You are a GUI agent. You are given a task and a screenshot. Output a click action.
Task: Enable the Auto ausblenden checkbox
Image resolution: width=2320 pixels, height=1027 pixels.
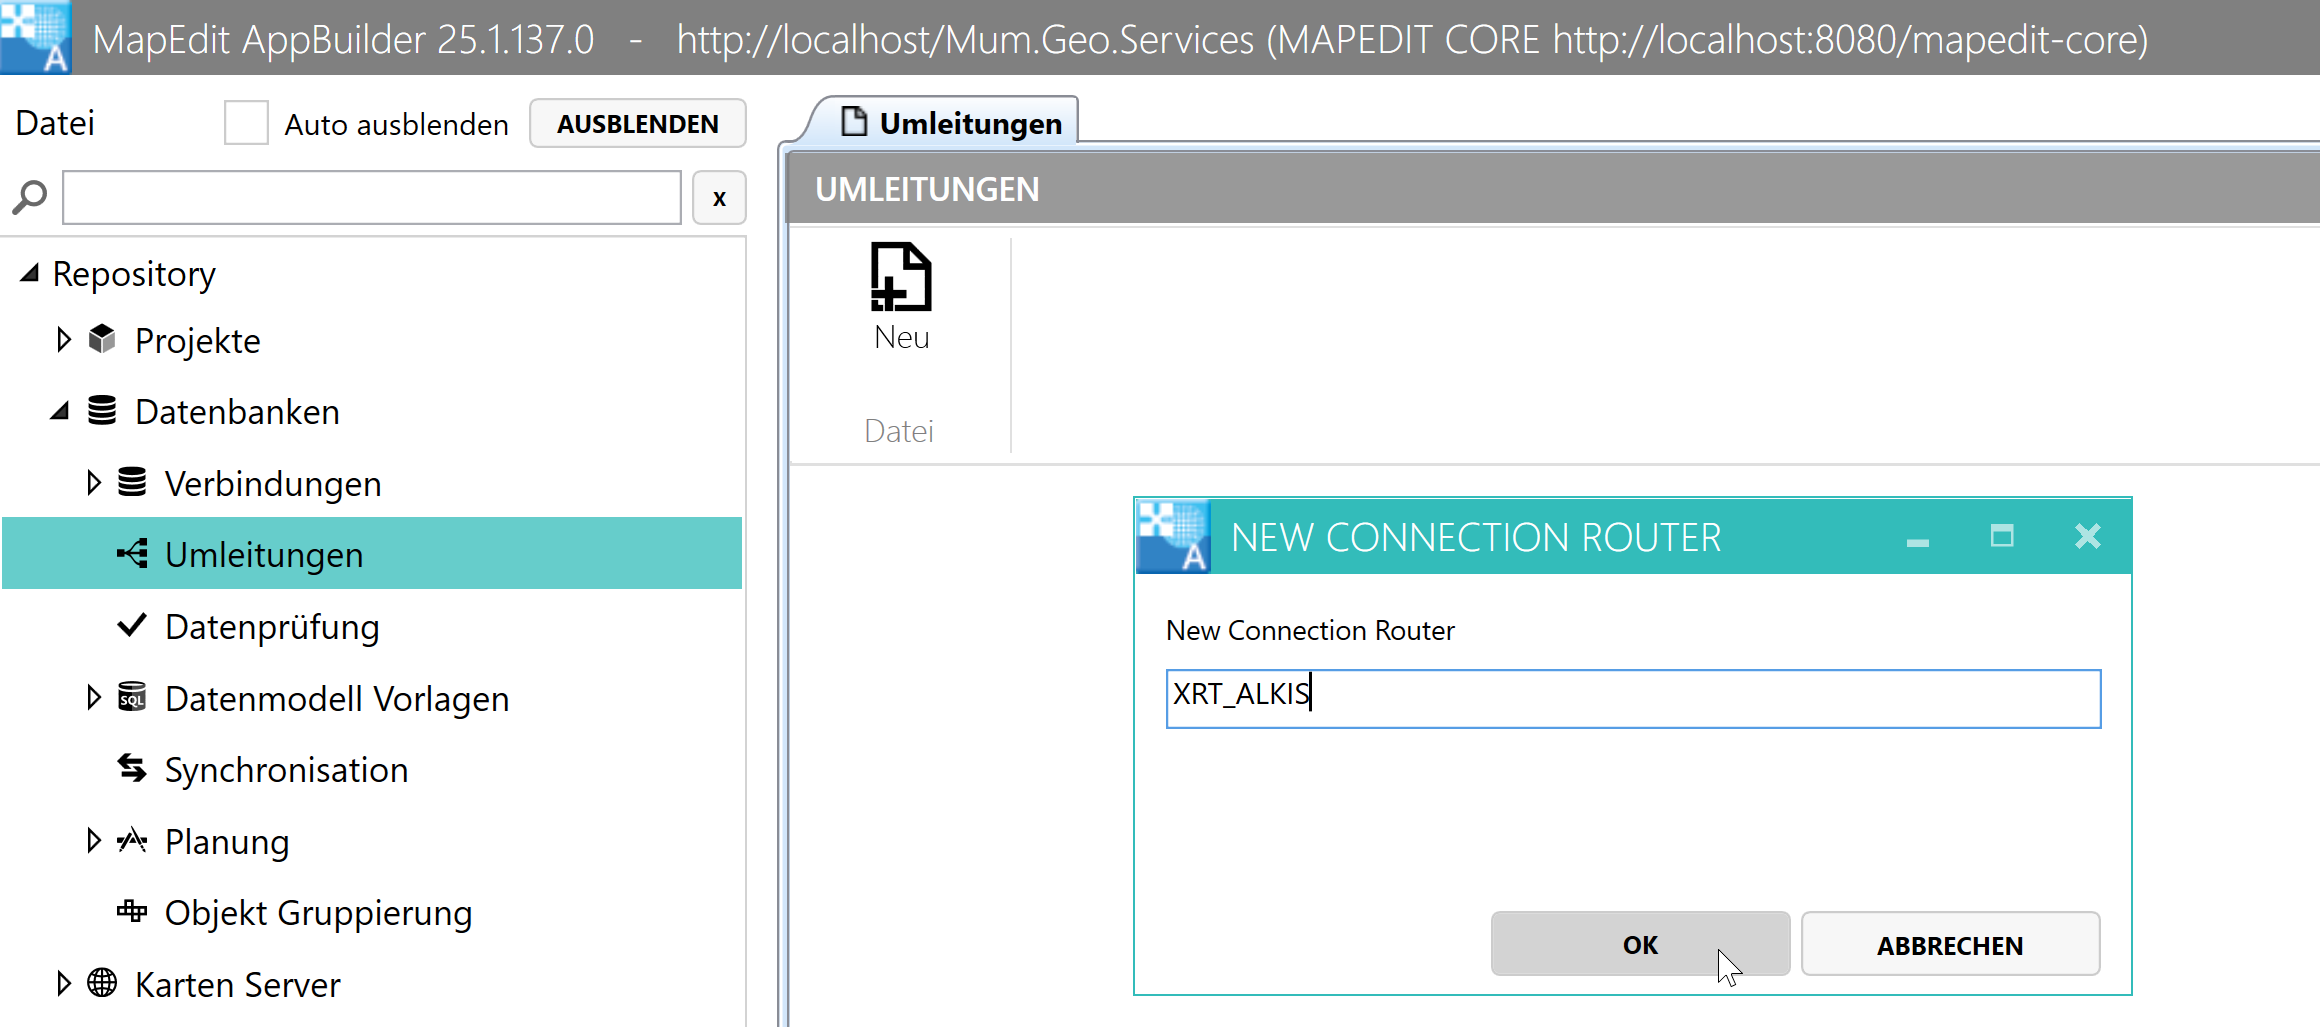(246, 123)
